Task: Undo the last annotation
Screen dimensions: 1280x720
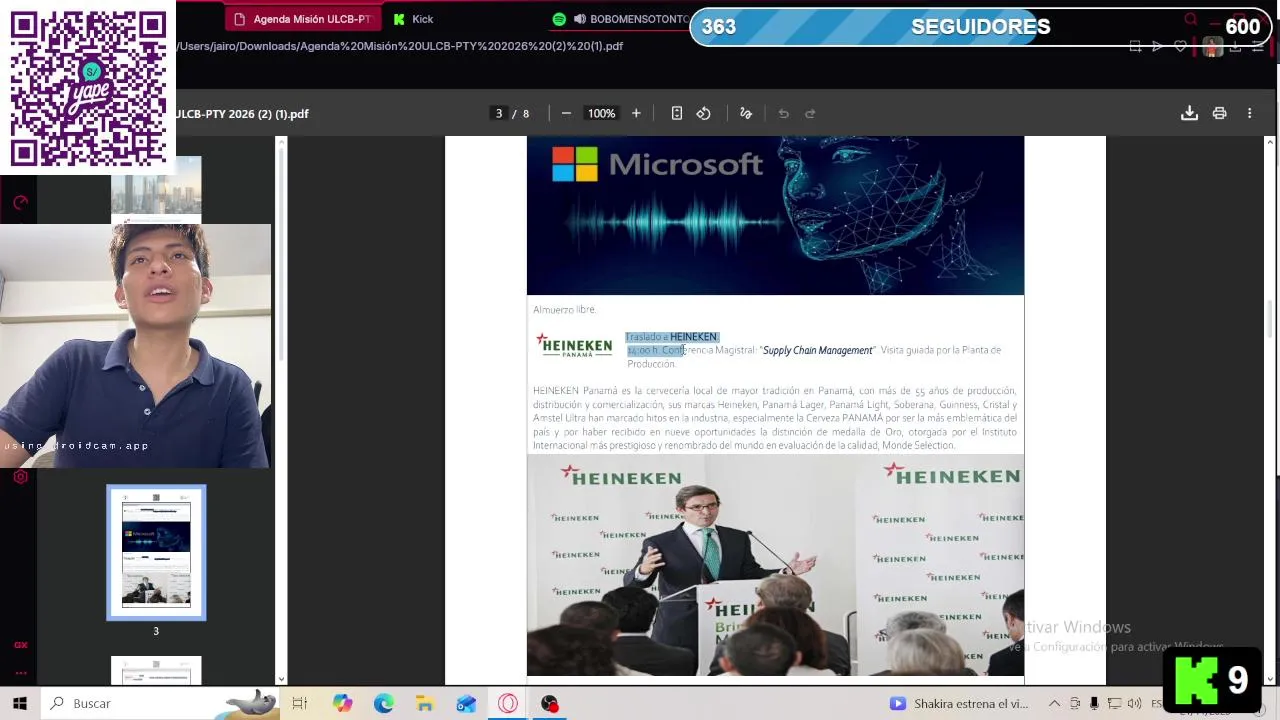Action: click(x=784, y=113)
